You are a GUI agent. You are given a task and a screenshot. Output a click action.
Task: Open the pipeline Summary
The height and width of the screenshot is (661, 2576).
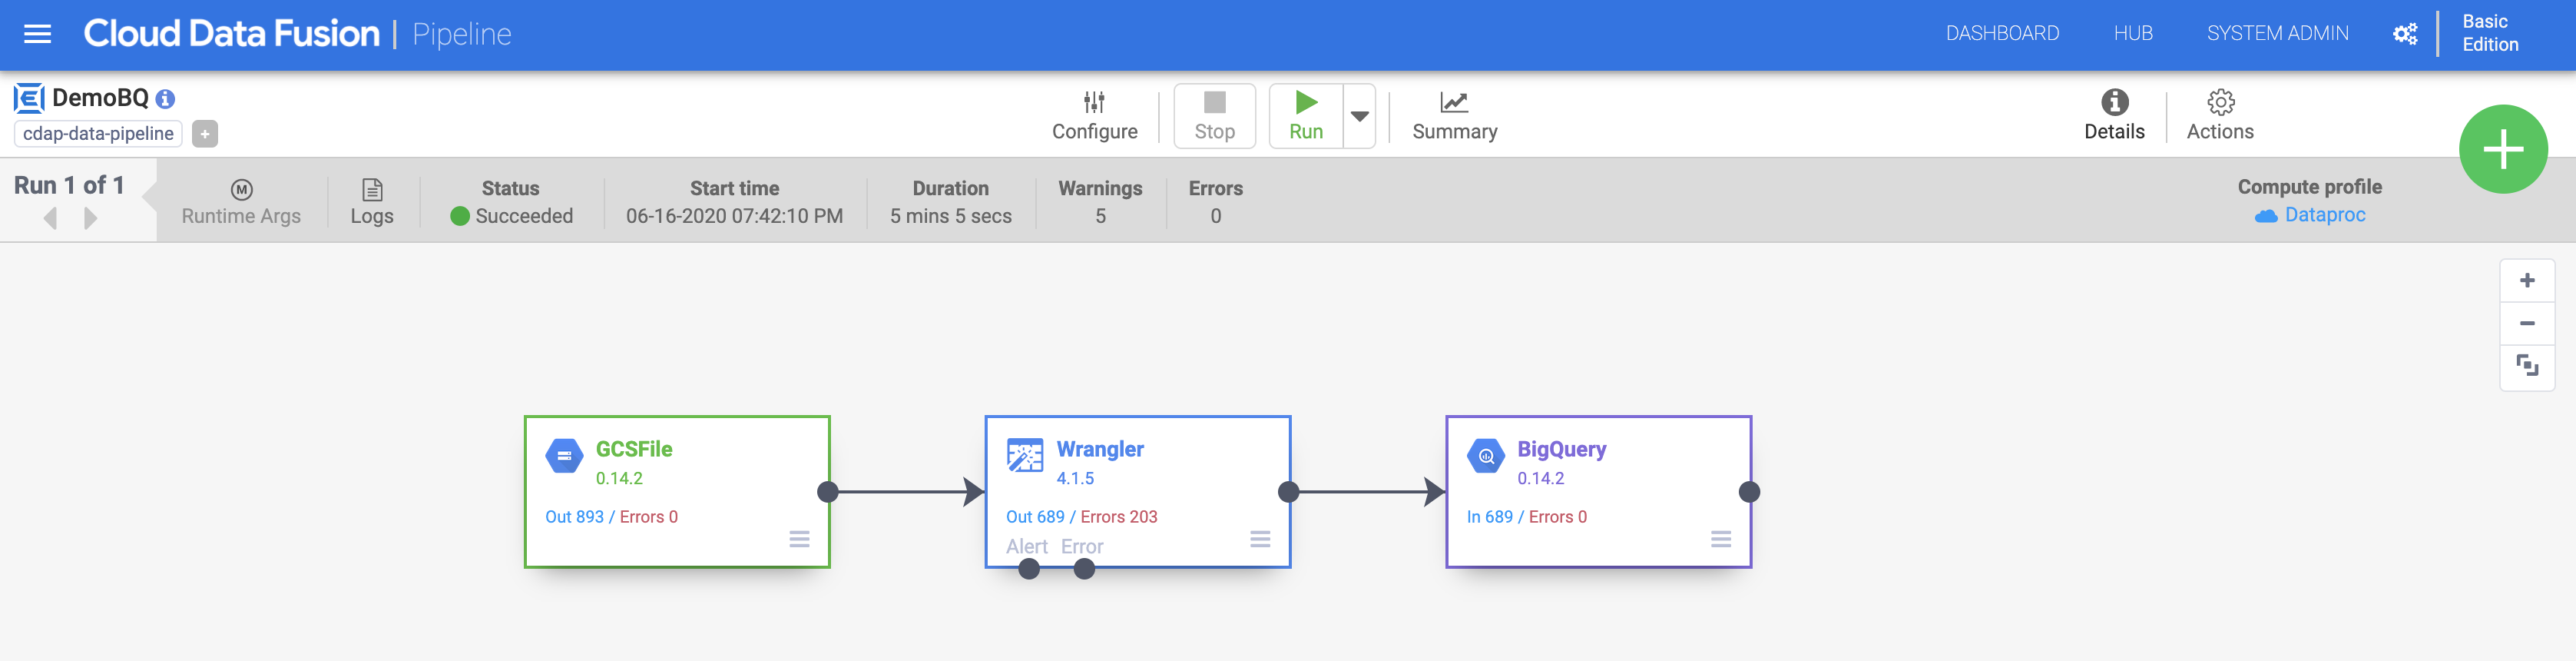point(1454,116)
